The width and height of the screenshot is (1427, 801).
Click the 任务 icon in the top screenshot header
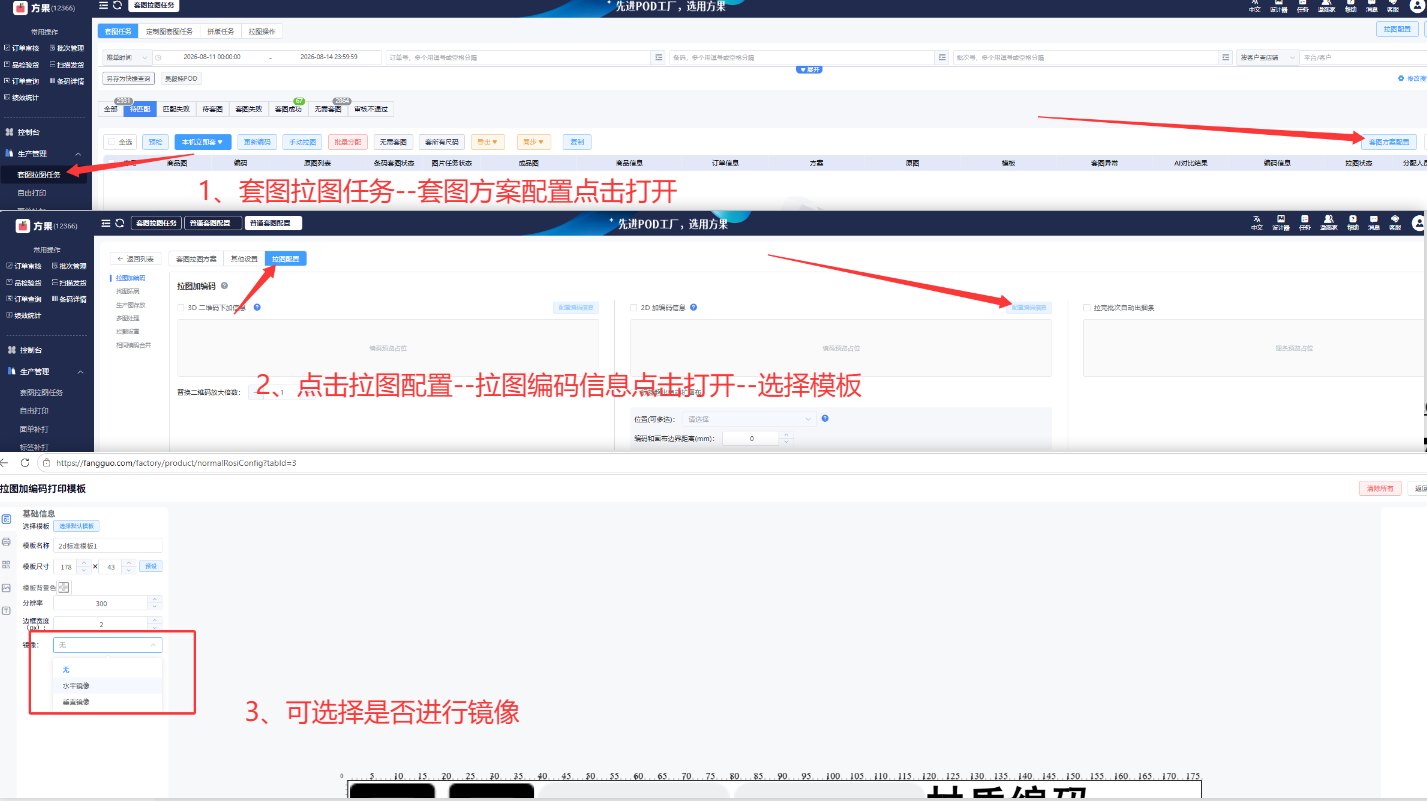click(1303, 6)
